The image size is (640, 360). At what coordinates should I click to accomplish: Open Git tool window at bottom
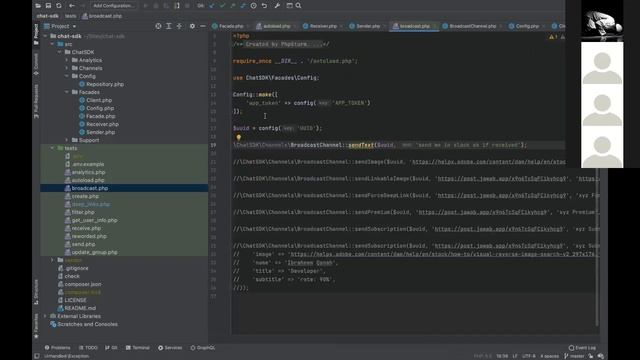(x=111, y=348)
